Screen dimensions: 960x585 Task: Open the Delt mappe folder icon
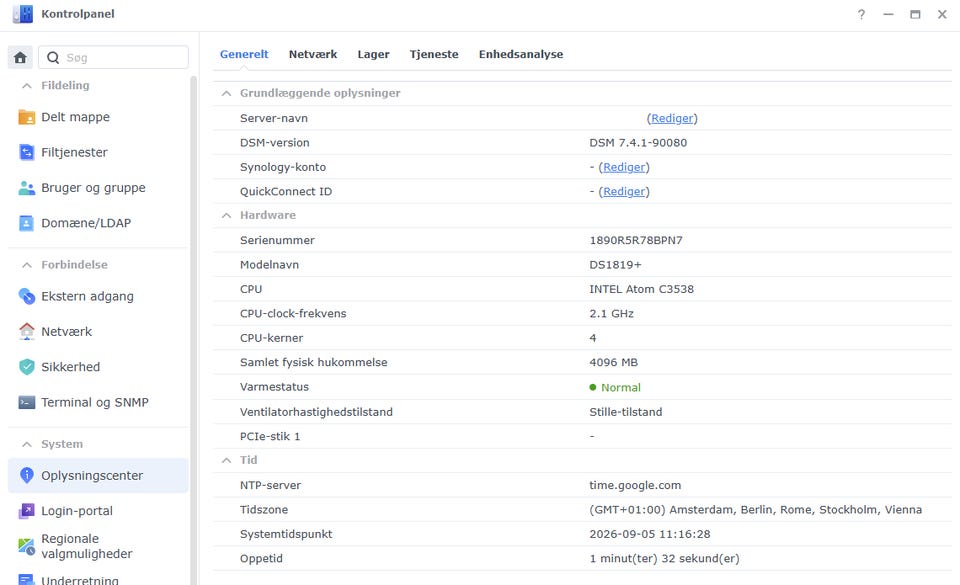click(x=26, y=117)
